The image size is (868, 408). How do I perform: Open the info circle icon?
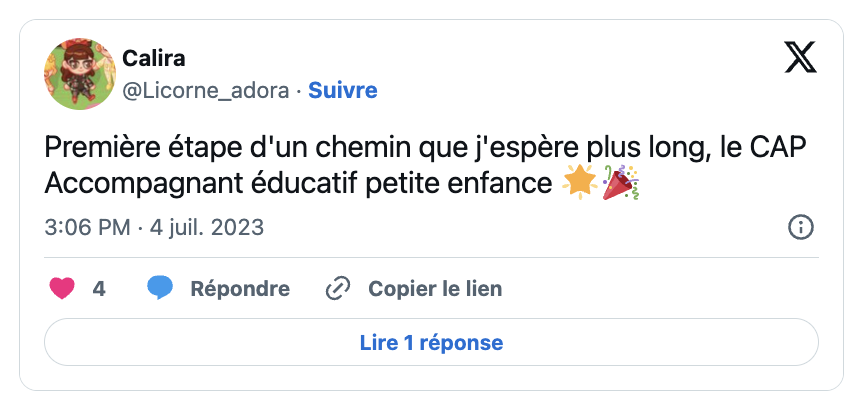click(x=801, y=227)
